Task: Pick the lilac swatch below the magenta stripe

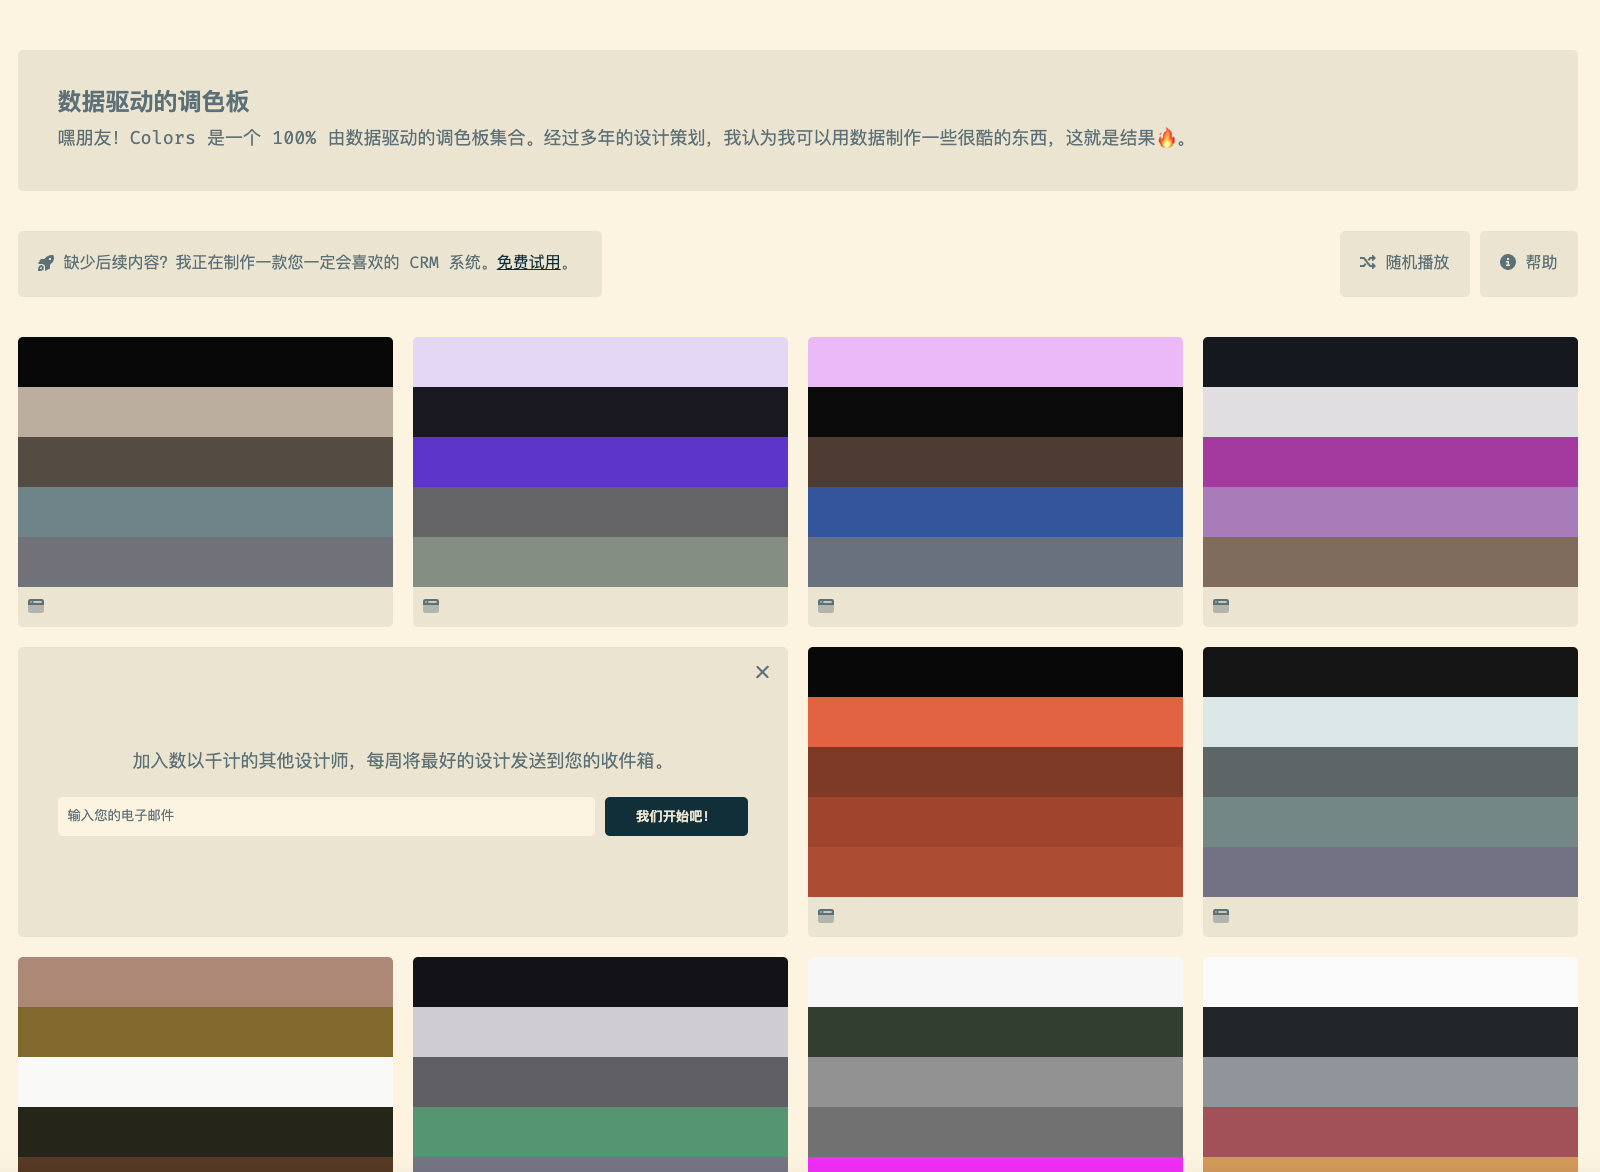Action: 1390,512
